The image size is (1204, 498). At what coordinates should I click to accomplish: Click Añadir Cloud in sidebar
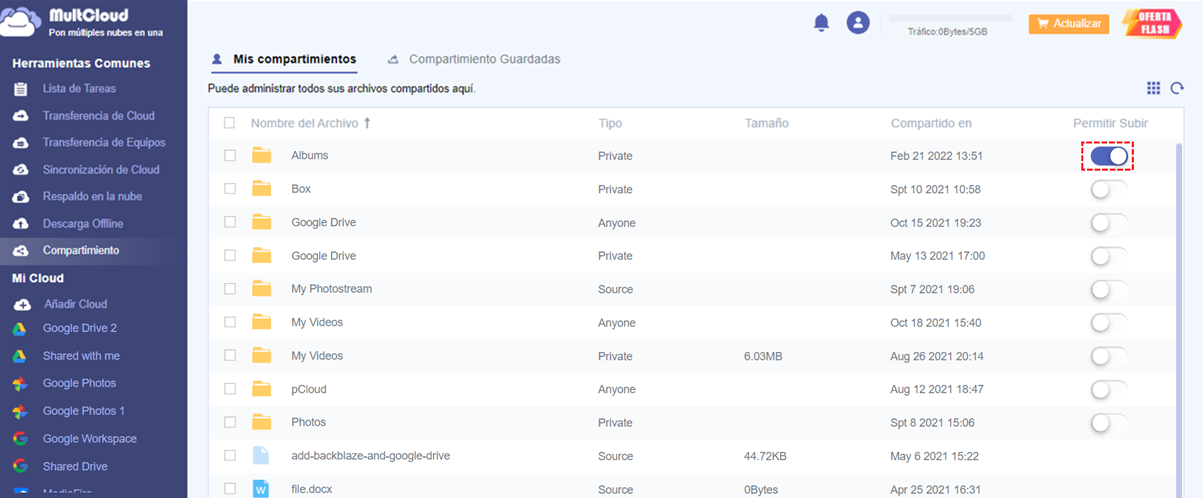[75, 304]
